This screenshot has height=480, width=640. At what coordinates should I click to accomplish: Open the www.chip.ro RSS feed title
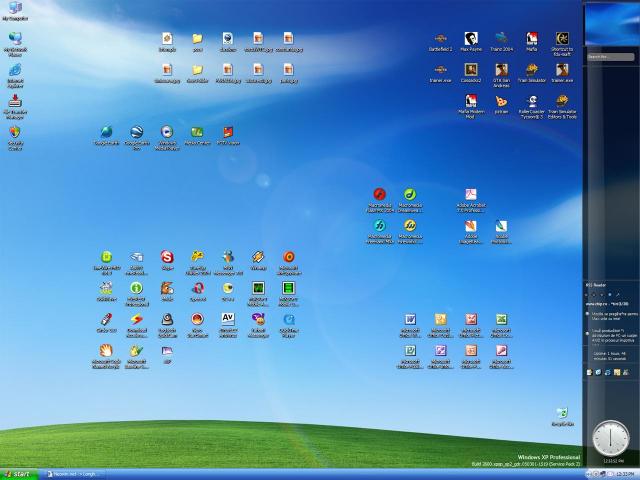(x=607, y=304)
